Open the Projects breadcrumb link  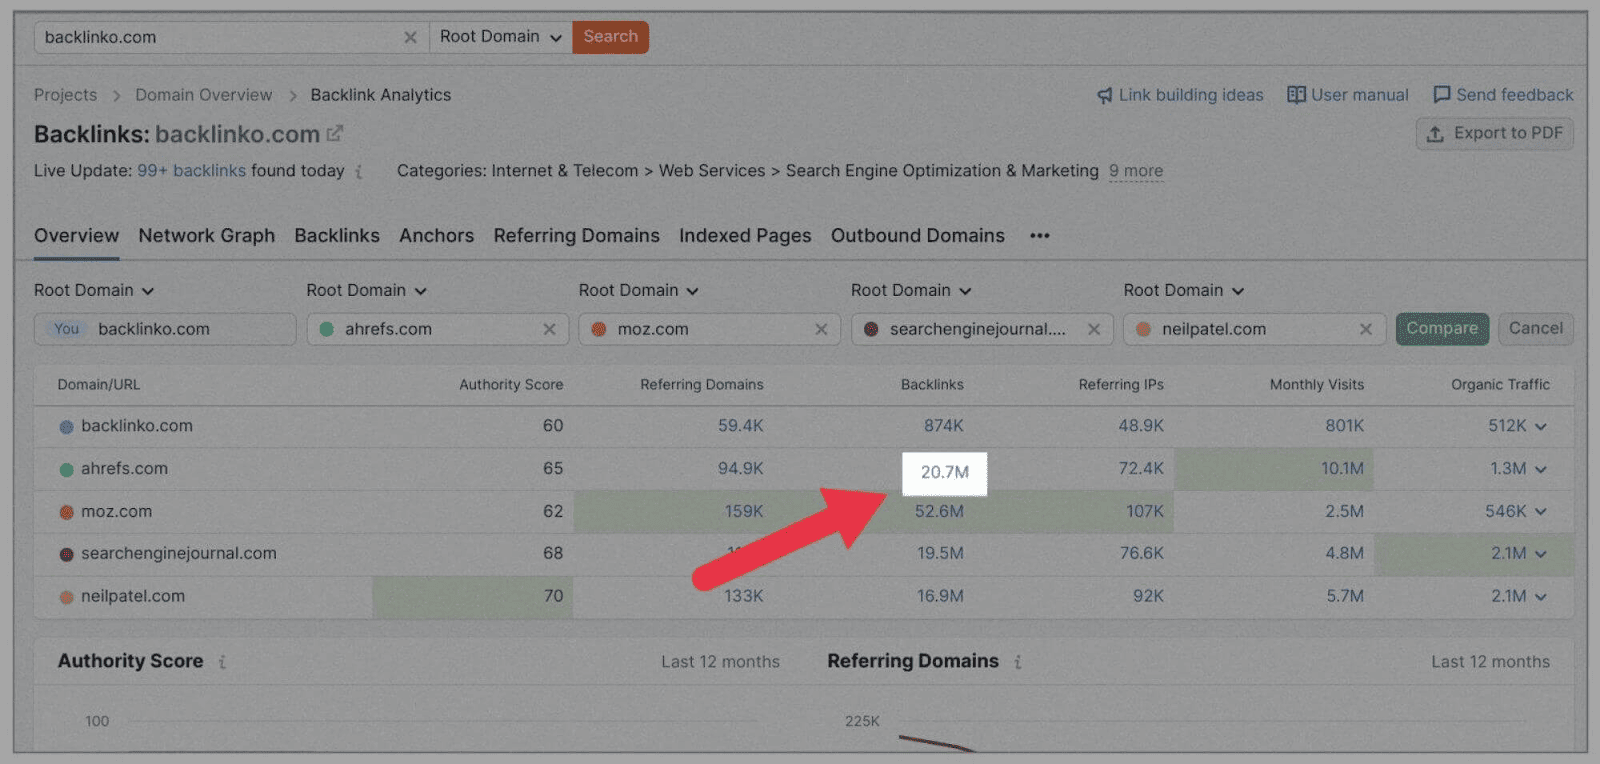pos(66,95)
